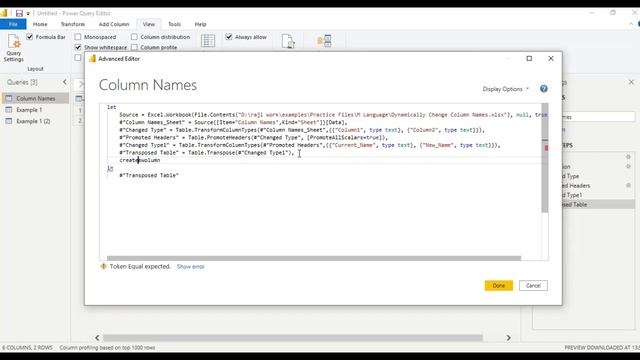Screen dimensions: 640x360
Task: Click the Done button
Action: [498, 286]
